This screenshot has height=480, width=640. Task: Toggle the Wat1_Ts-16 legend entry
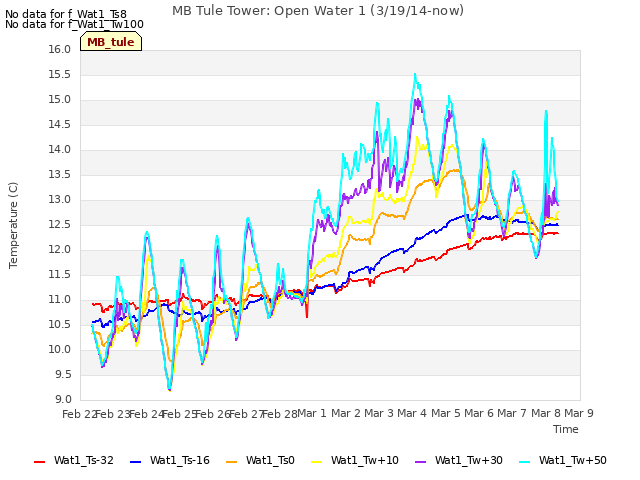pos(169,461)
